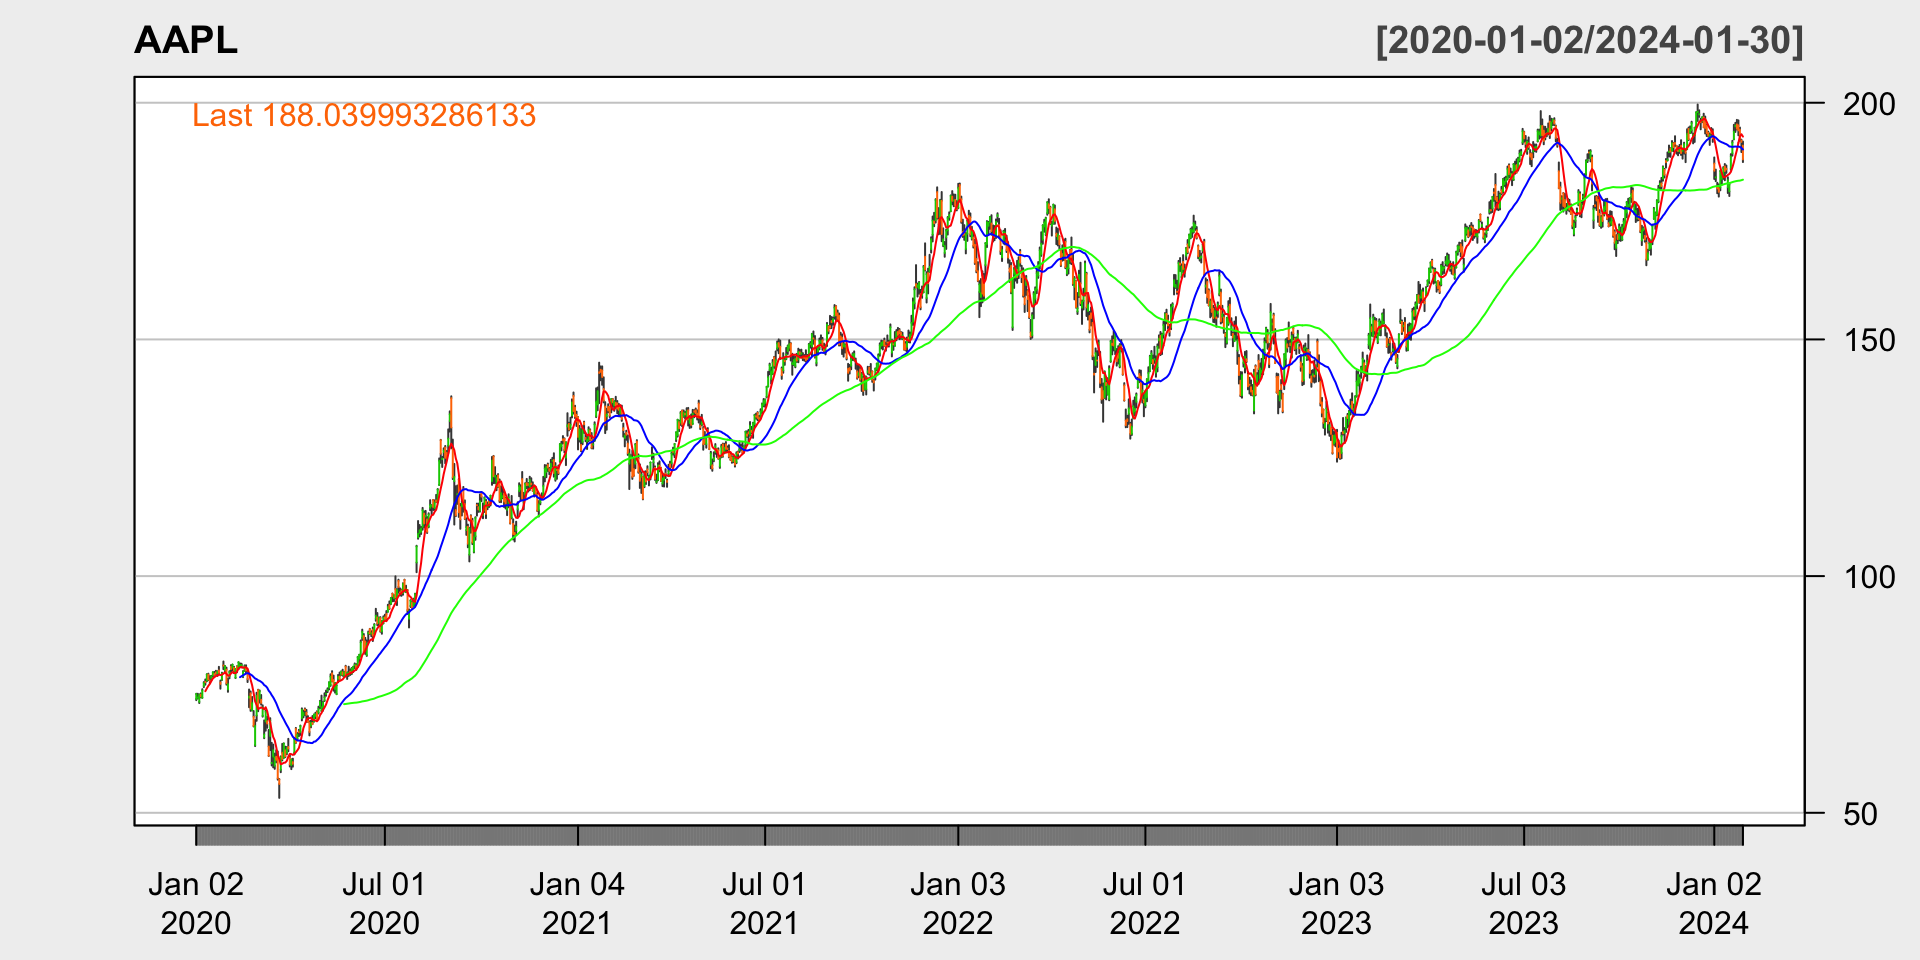
Task: Click the 100 price axis value
Action: coord(1867,577)
